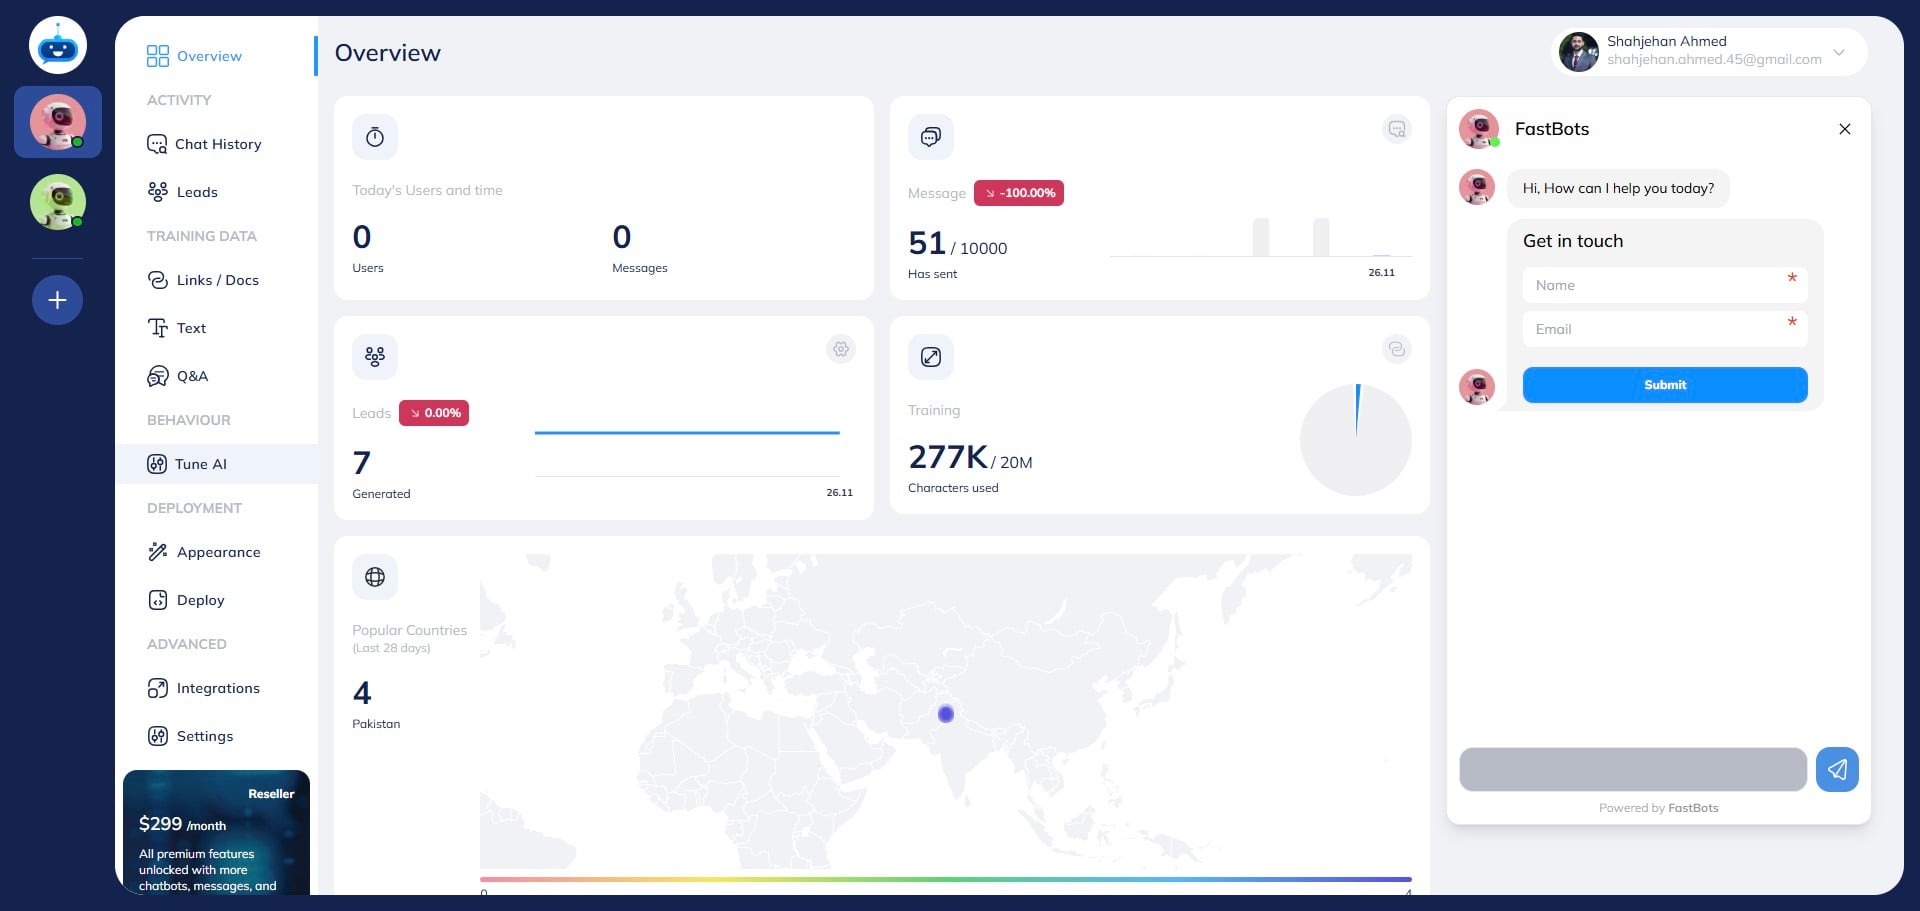Navigate to Links / Docs training data
The image size is (1920, 911).
pos(217,280)
